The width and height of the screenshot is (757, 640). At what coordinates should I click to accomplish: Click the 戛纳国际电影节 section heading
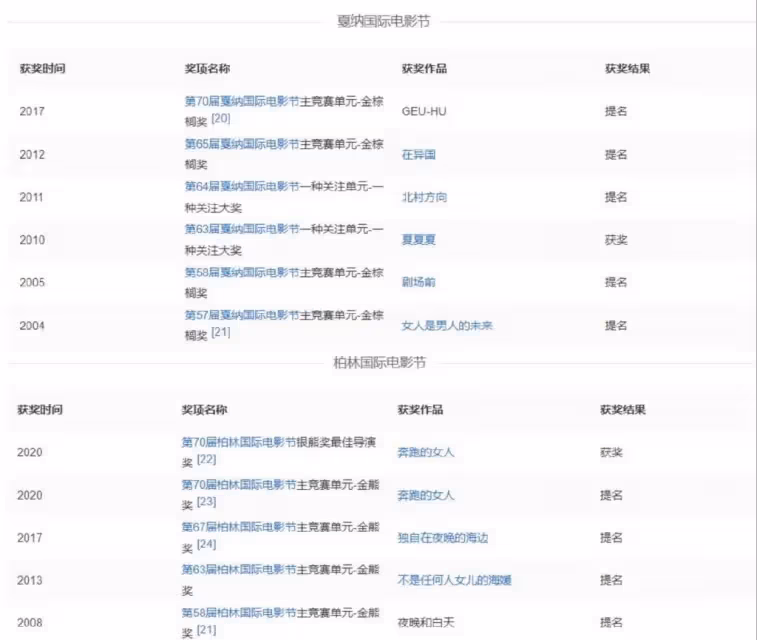click(x=383, y=21)
